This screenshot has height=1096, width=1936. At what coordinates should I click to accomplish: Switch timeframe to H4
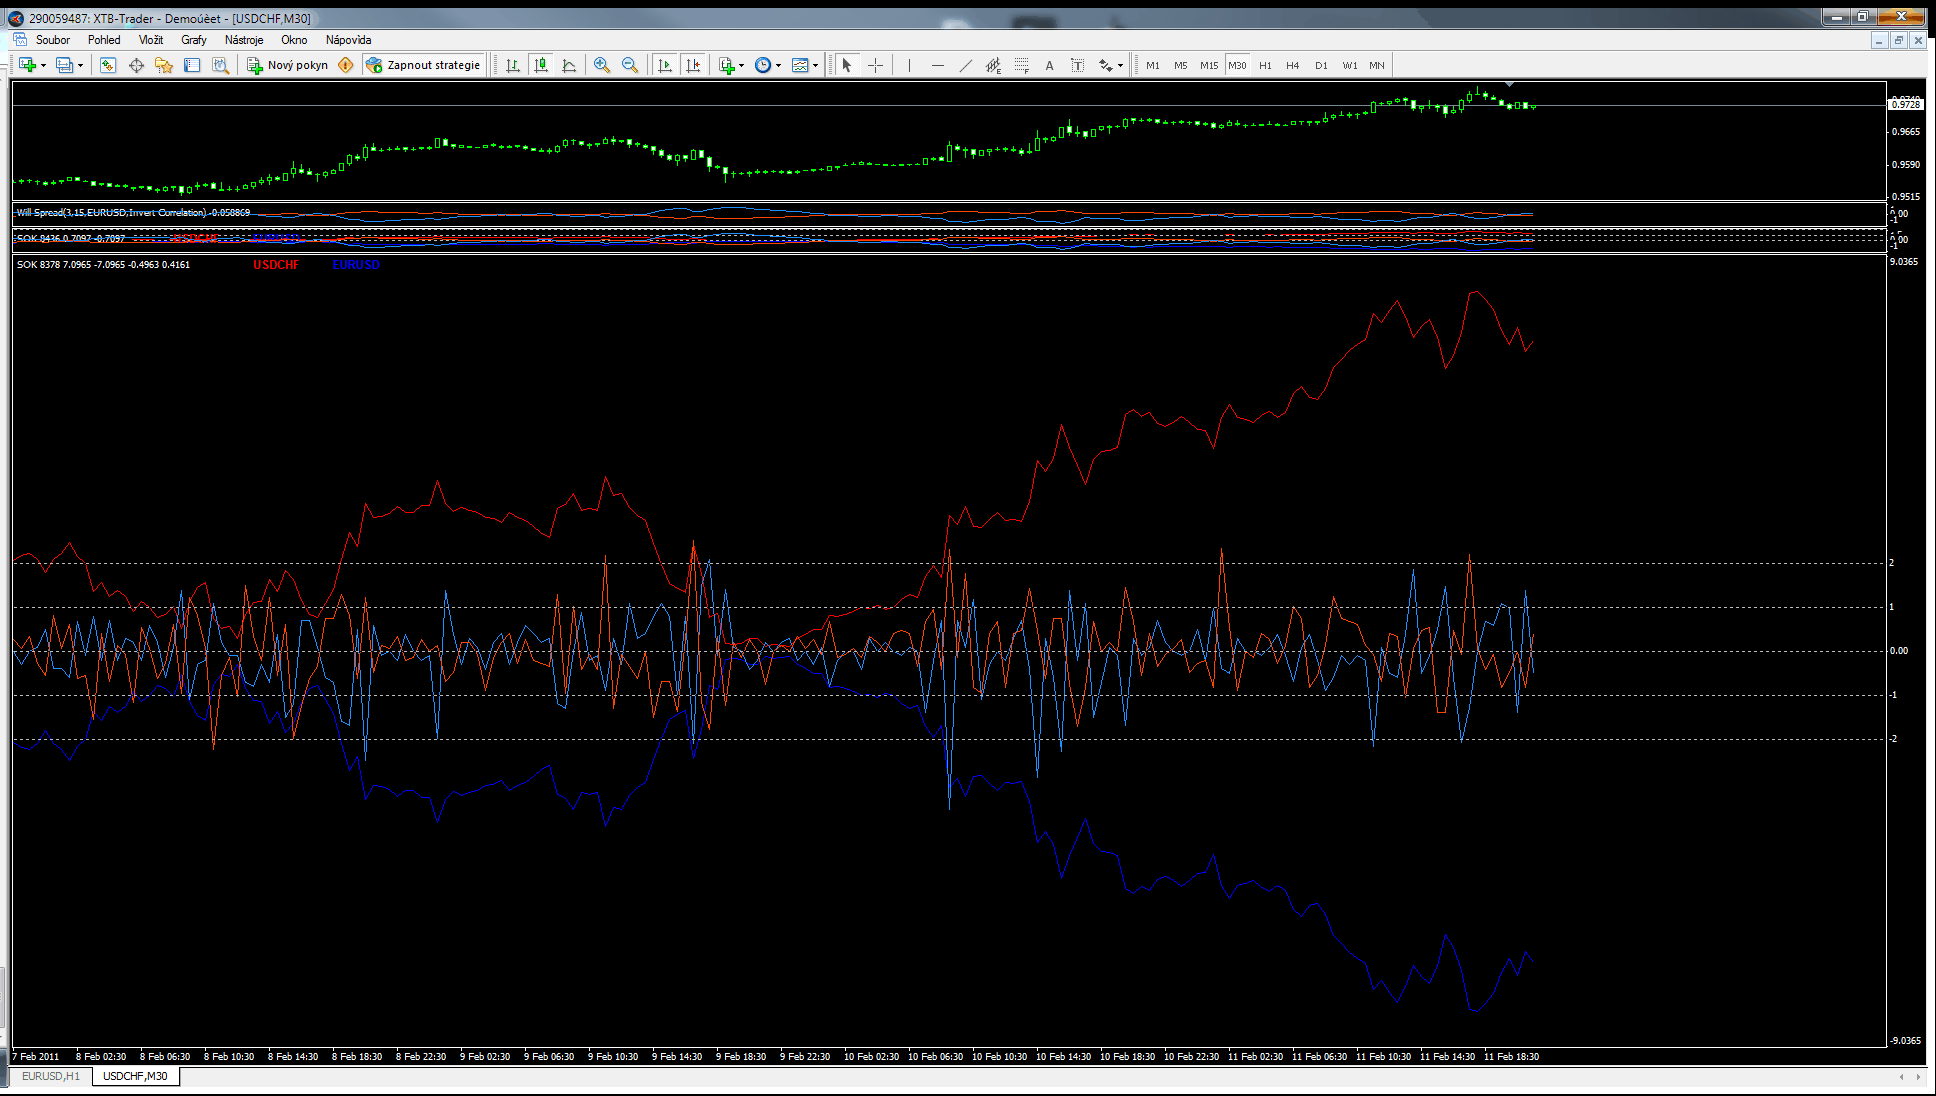coord(1293,65)
